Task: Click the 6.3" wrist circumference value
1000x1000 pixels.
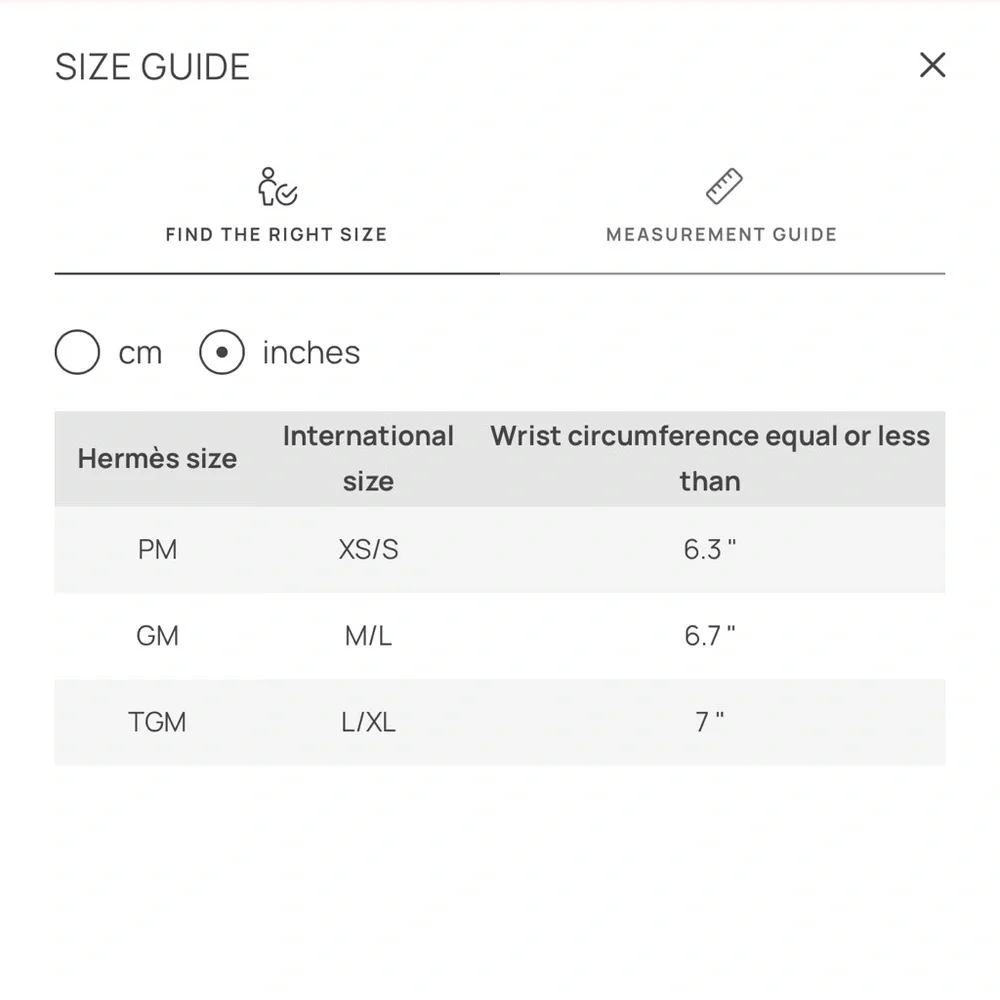Action: (709, 549)
